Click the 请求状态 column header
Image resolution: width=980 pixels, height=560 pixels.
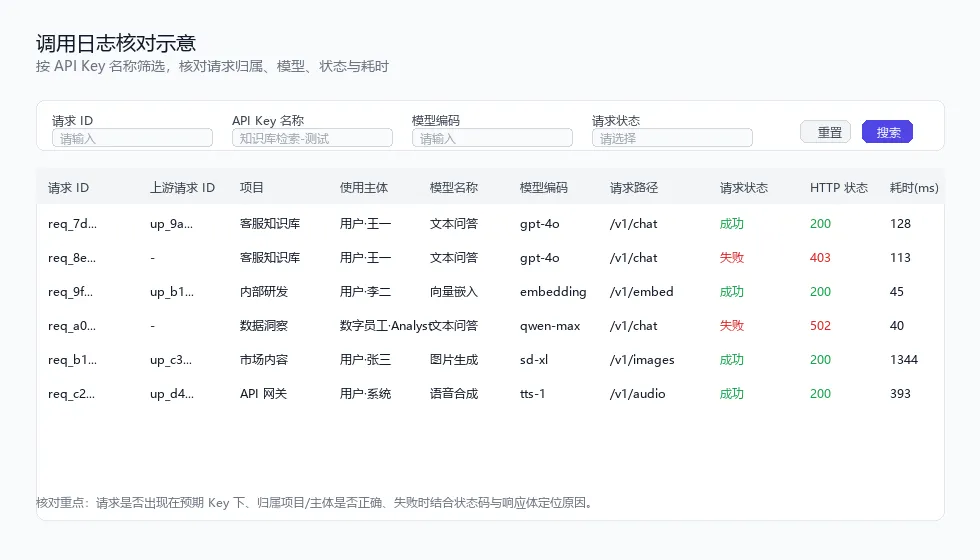pos(744,188)
